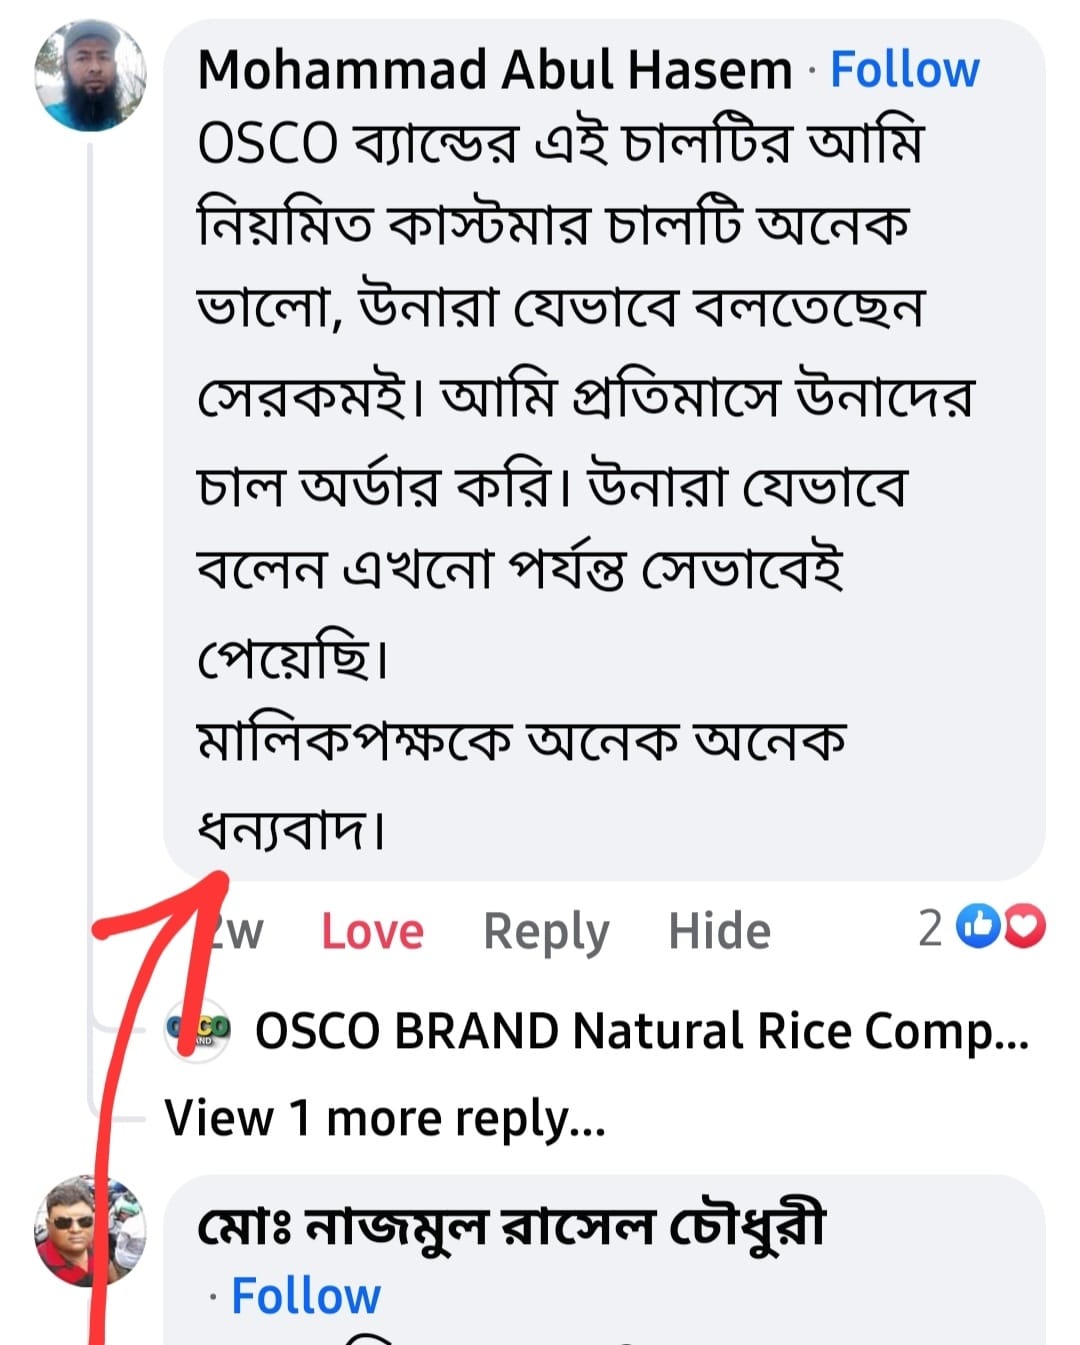Reply to Mohammad Abul Hasem's comment
Screen dimensions: 1080x1345
546,932
